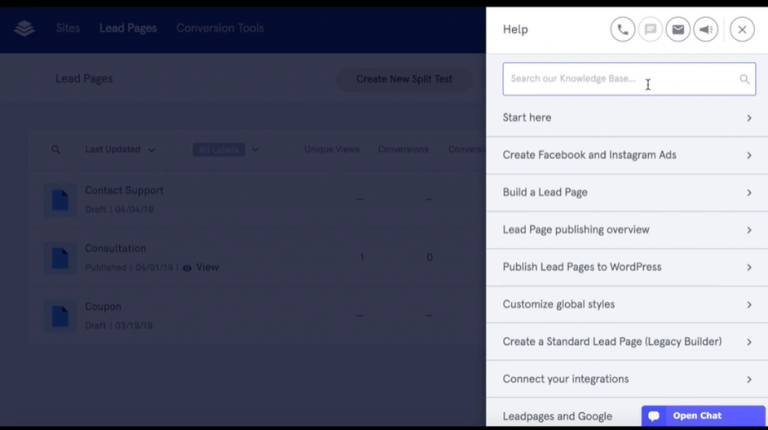Screen dimensions: 768x430
Task: Open the Consultation lead page
Action: pos(116,248)
